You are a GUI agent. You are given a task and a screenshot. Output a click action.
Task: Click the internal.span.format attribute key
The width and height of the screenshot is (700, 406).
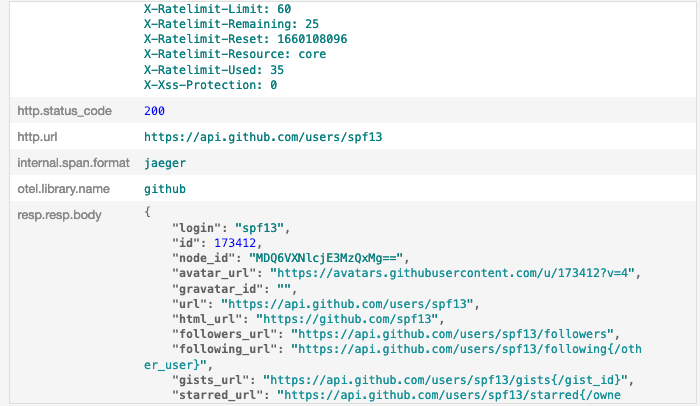click(x=67, y=162)
